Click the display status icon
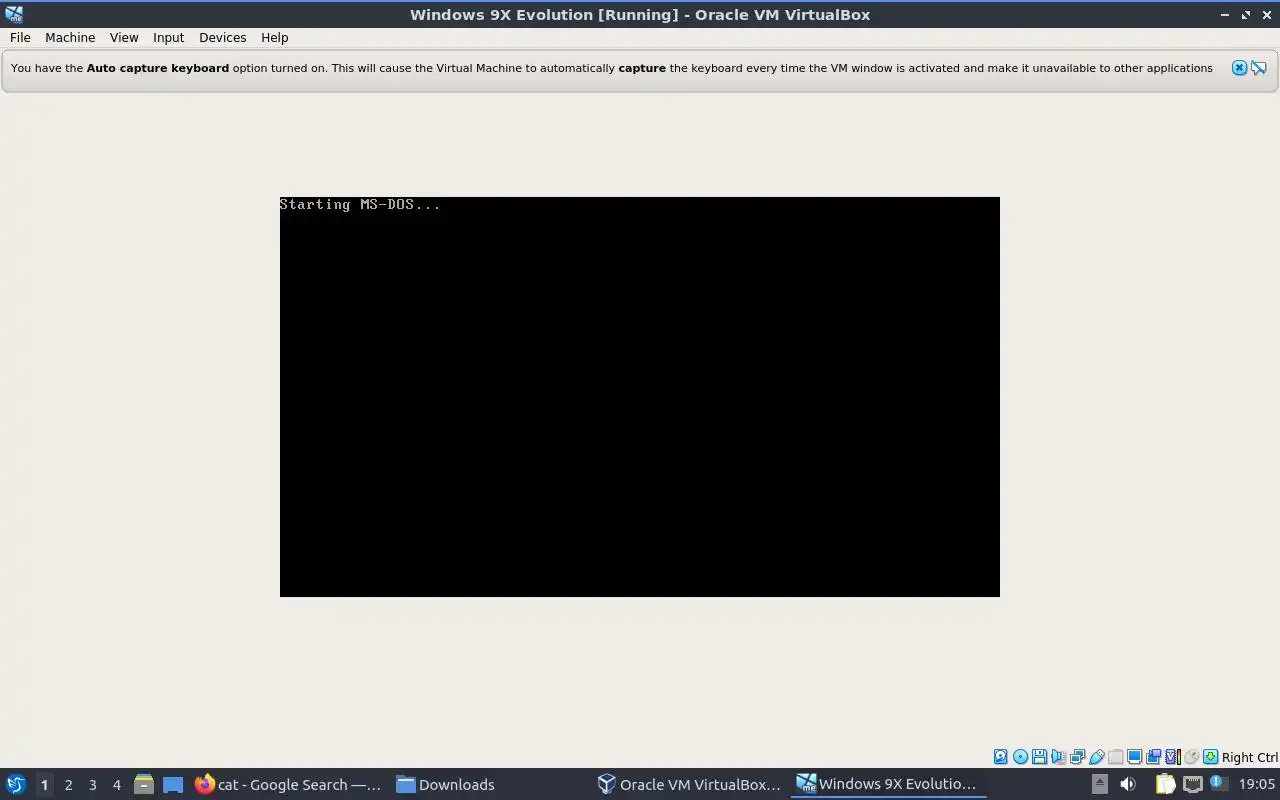1280x800 pixels. click(1134, 757)
